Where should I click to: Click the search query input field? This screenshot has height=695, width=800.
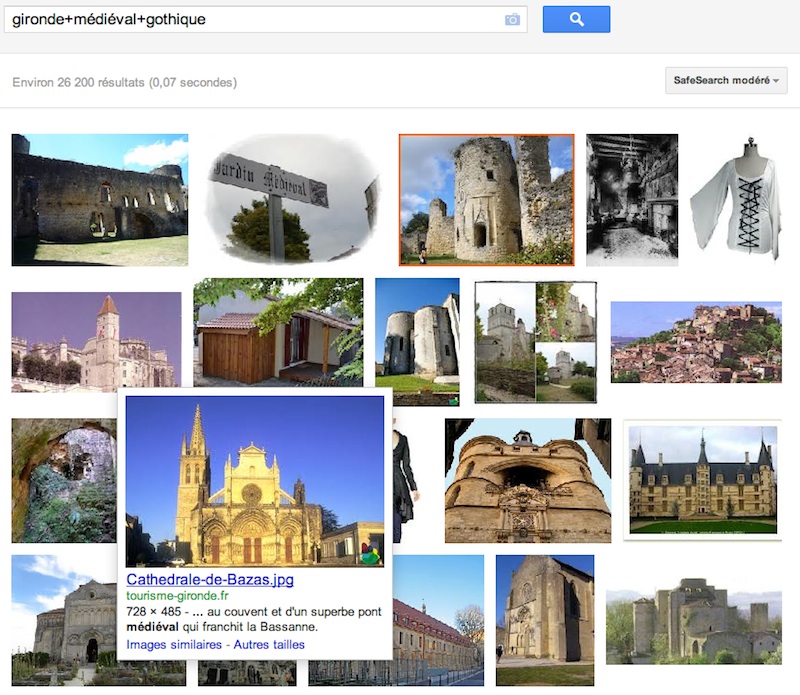coord(250,19)
